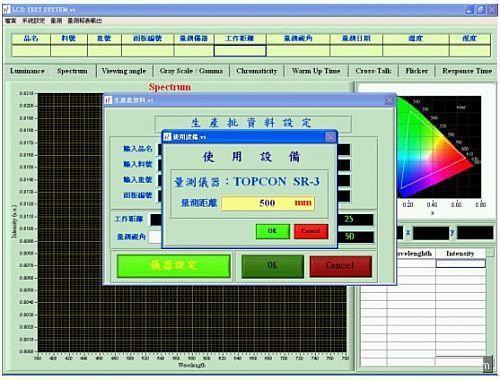
Task: Close the LCD TEST SYSTEM main window
Action: pyautogui.click(x=492, y=10)
